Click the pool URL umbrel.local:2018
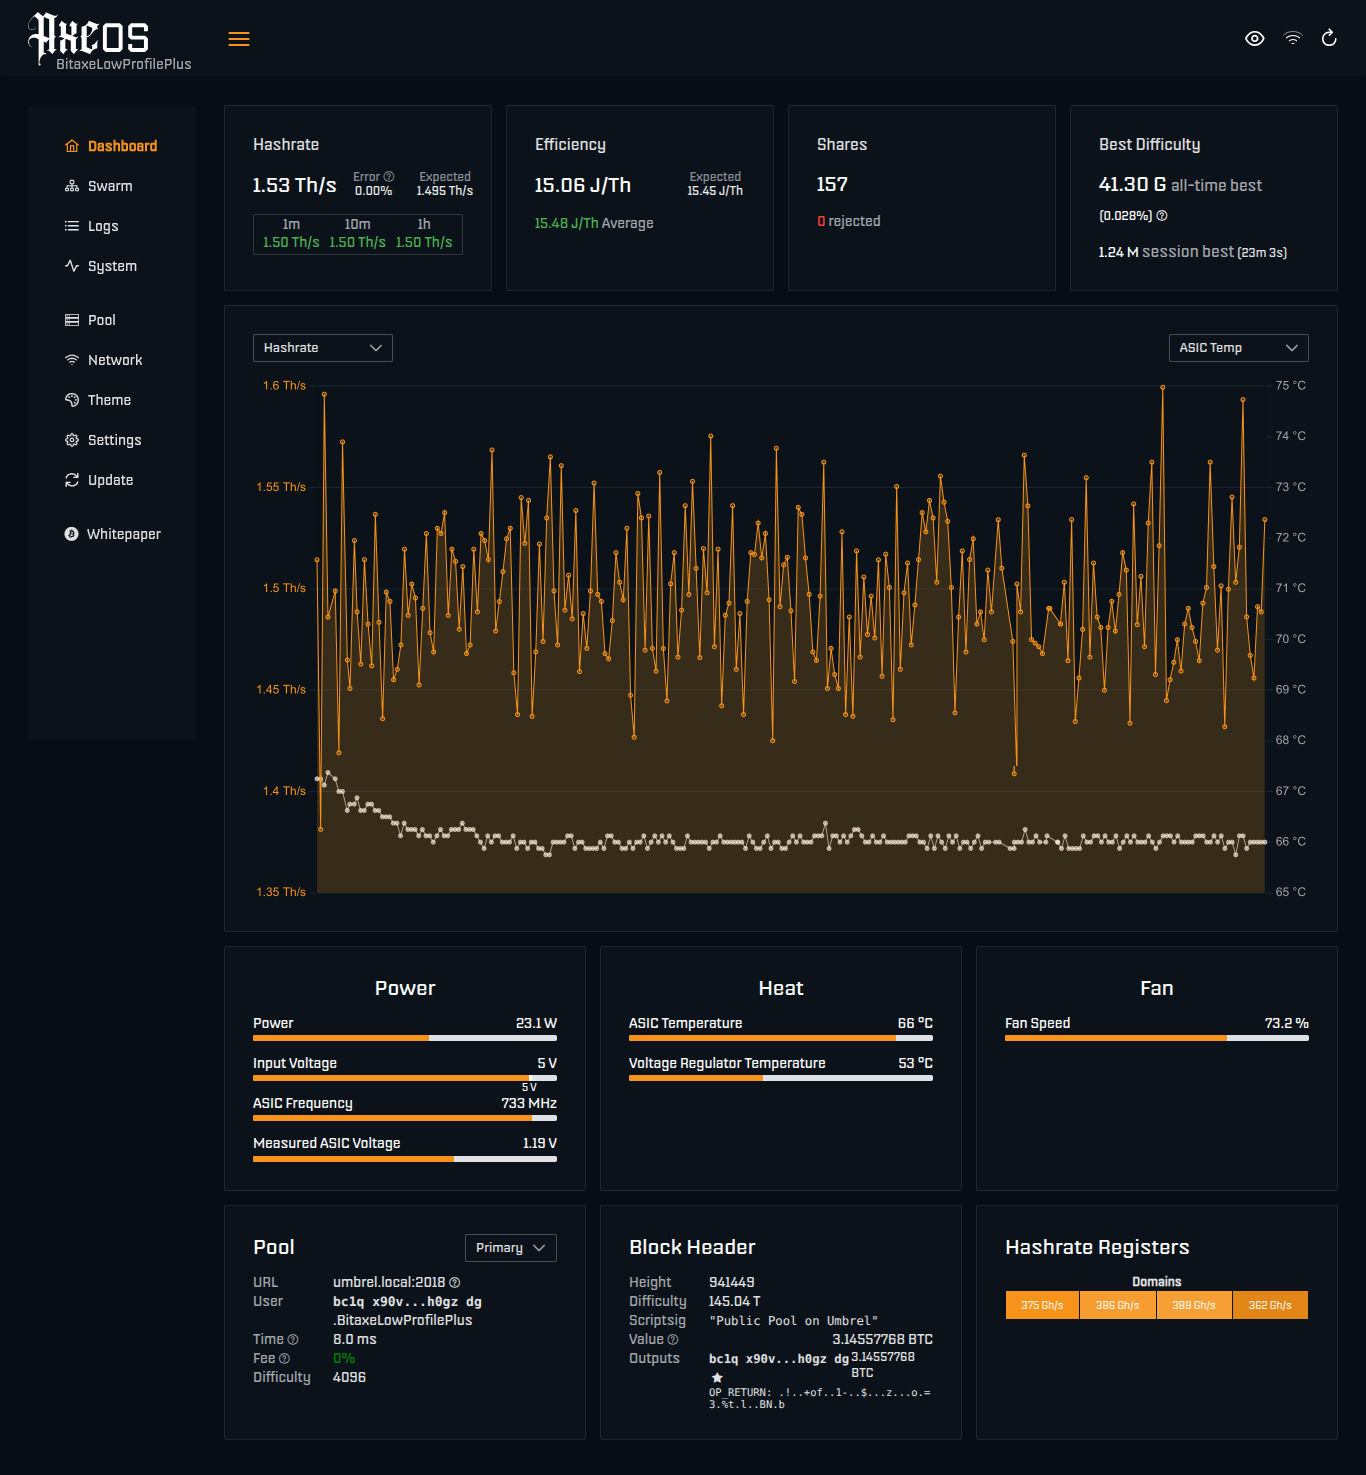 pos(389,1282)
